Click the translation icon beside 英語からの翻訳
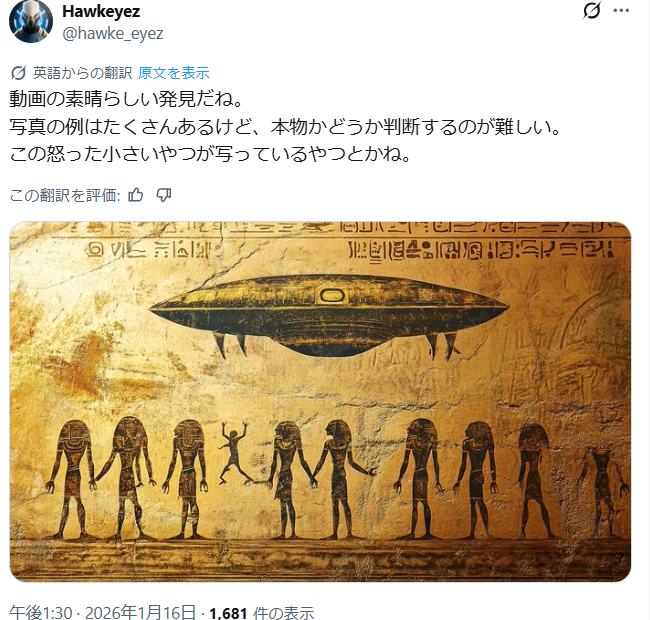Screen dimensions: 650x620 pos(19,73)
